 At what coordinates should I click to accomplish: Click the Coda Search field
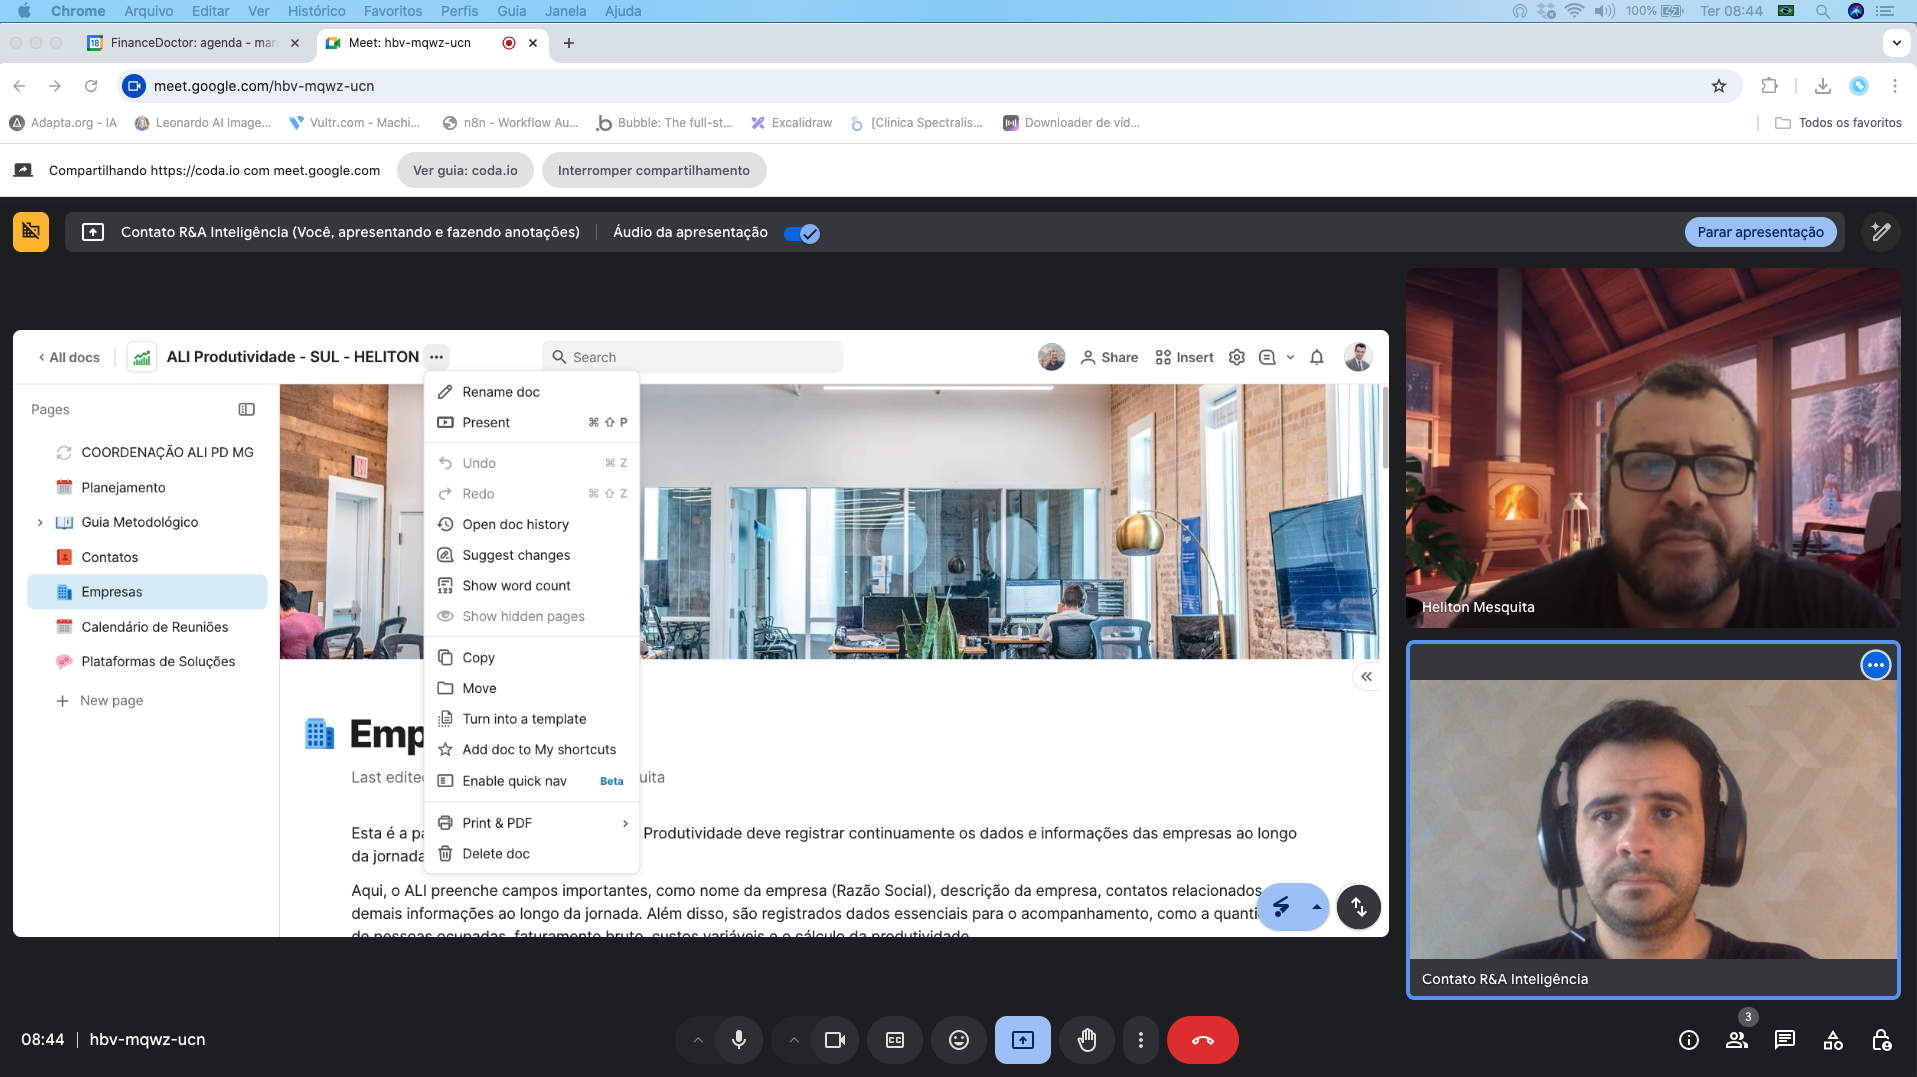(692, 357)
